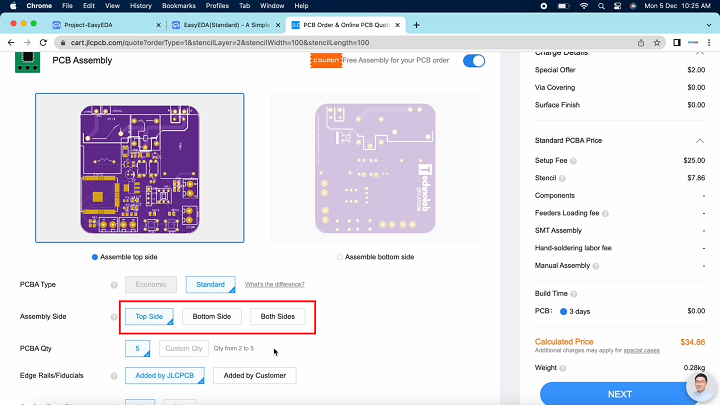Select Added by Customer option
The width and height of the screenshot is (720, 405).
tap(255, 376)
